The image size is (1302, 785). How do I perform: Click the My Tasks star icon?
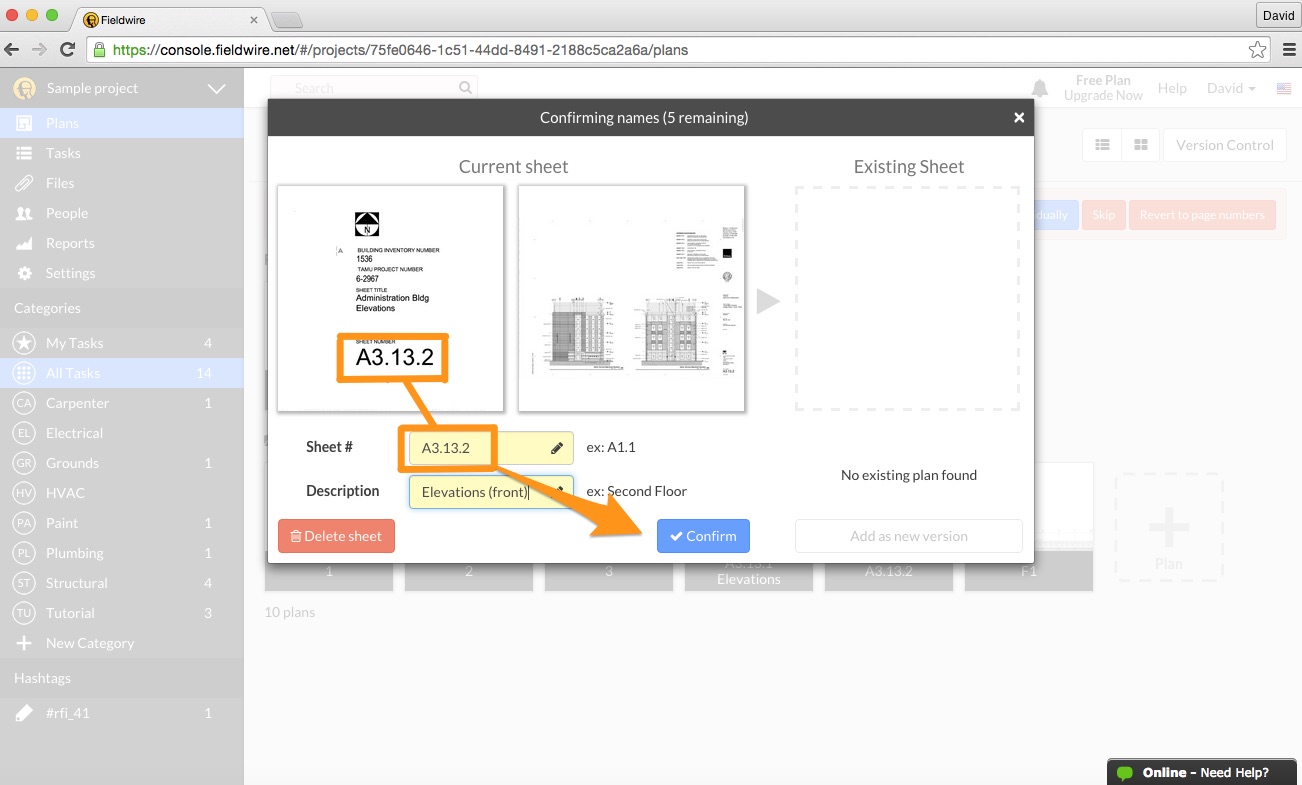pos(24,343)
